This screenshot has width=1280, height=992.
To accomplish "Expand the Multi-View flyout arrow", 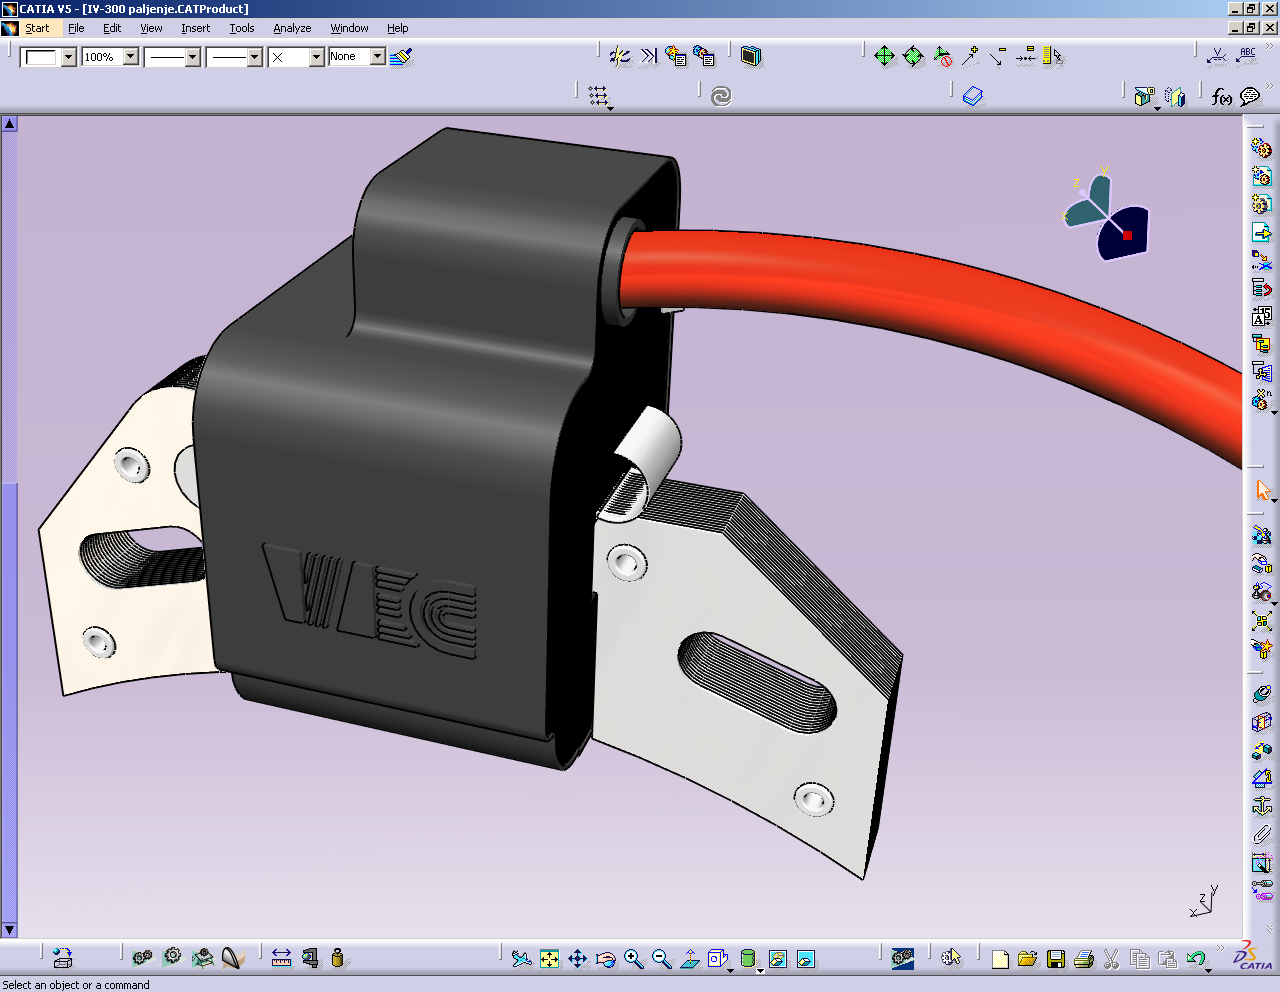I will coord(731,971).
